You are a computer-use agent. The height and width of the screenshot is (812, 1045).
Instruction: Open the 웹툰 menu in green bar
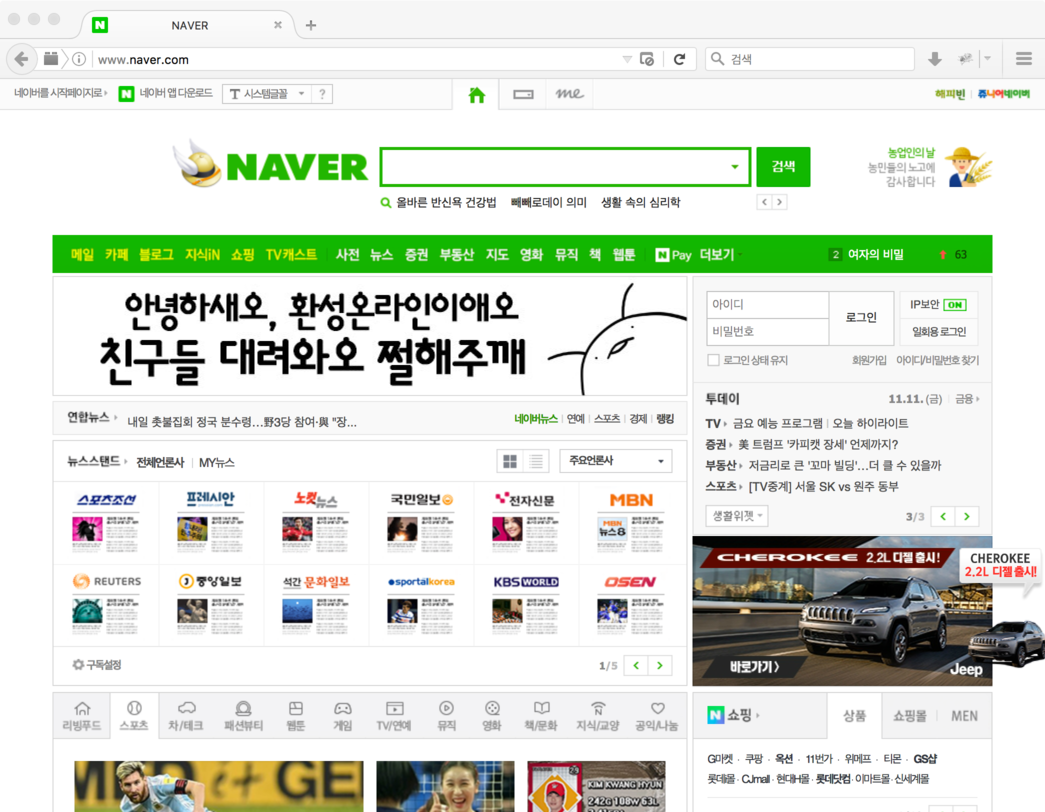[x=624, y=254]
